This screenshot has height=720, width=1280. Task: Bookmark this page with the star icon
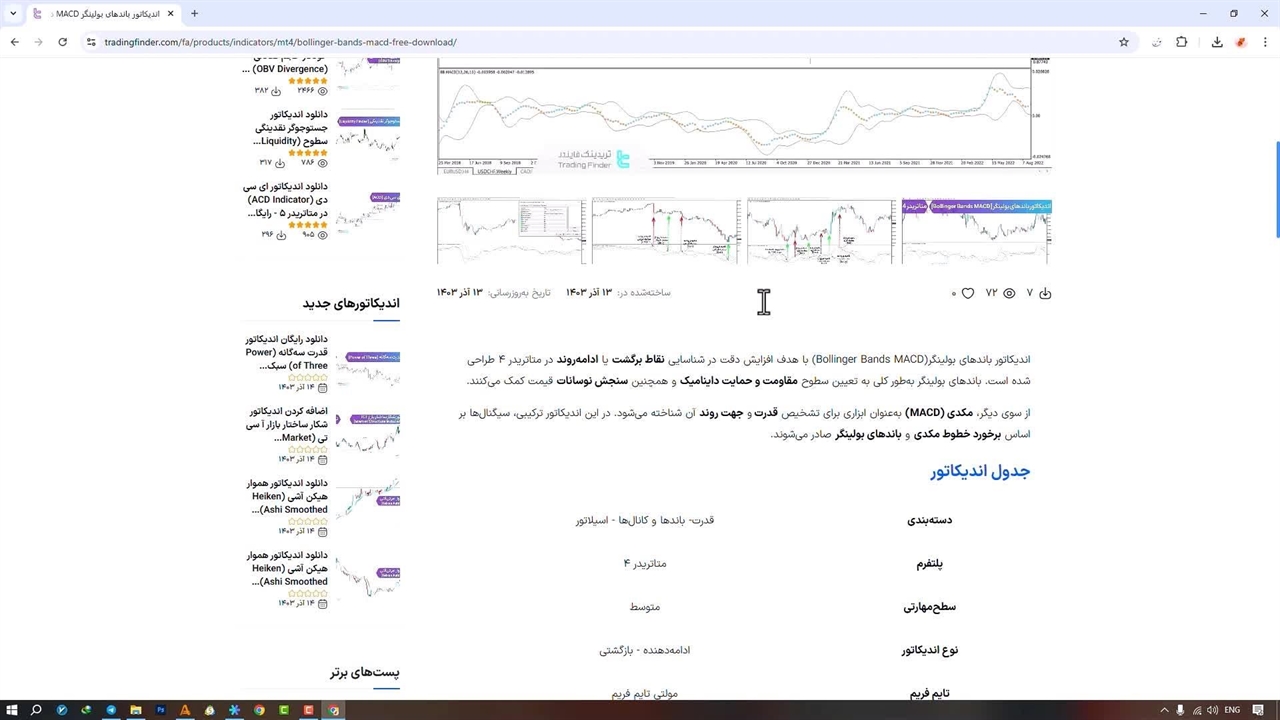coord(1124,42)
